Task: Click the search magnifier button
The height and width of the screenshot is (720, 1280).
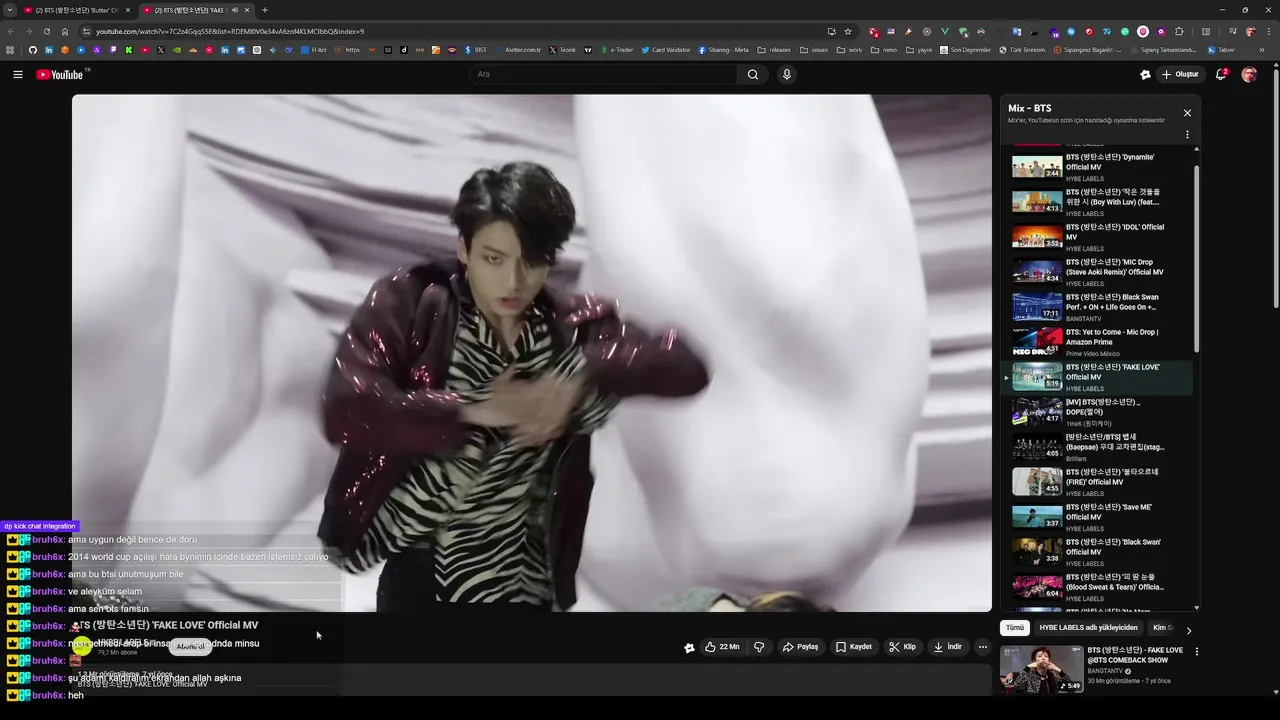Action: pyautogui.click(x=753, y=74)
